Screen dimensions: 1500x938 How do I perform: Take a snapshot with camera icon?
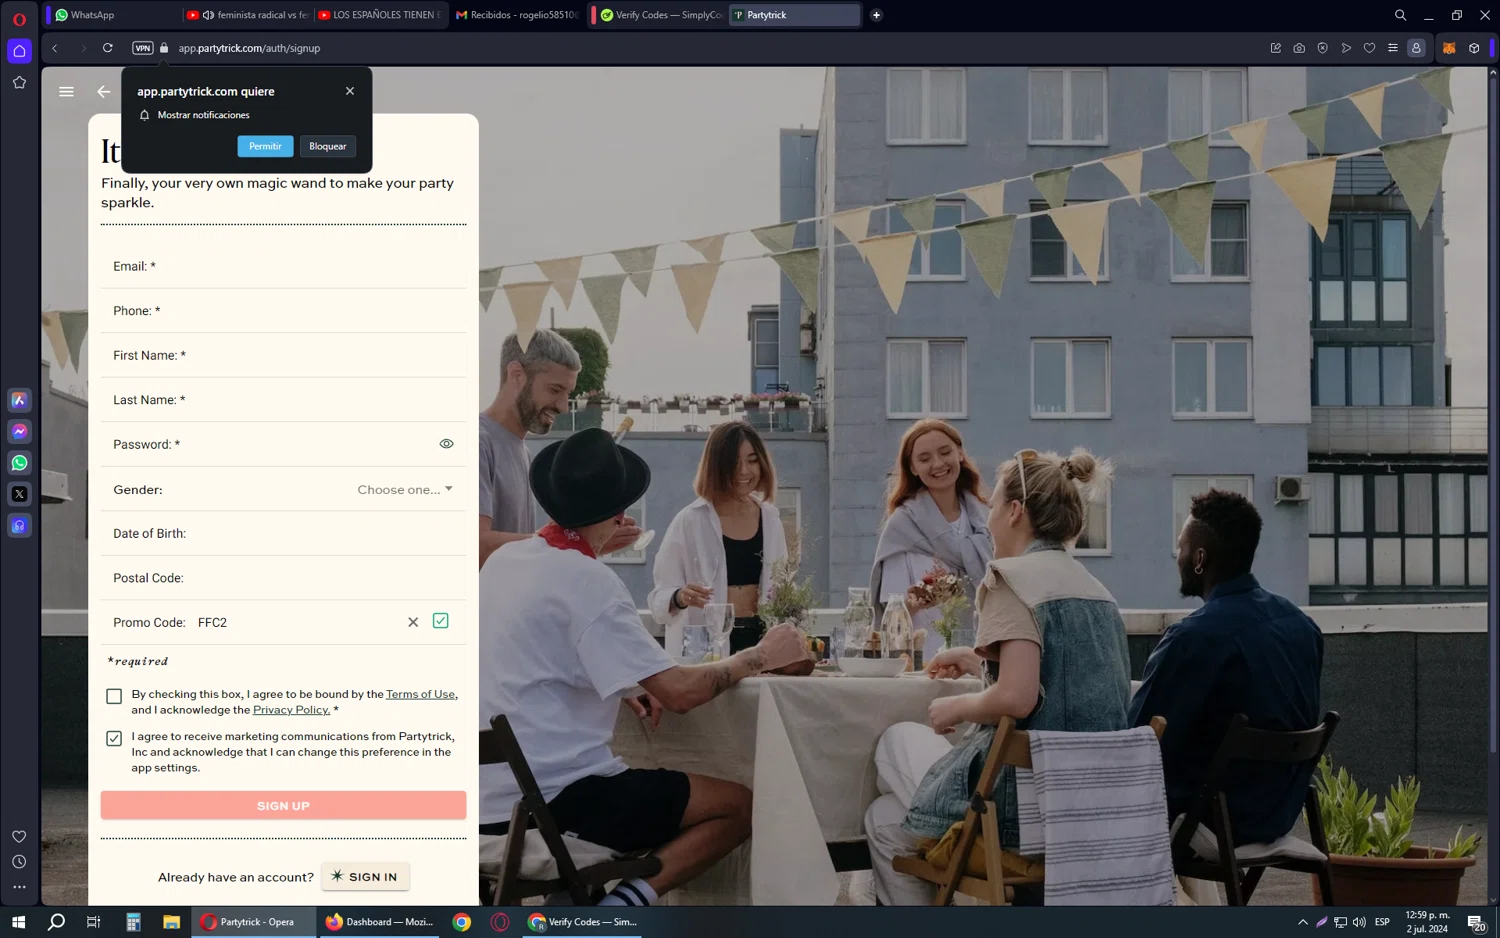[x=1299, y=48]
